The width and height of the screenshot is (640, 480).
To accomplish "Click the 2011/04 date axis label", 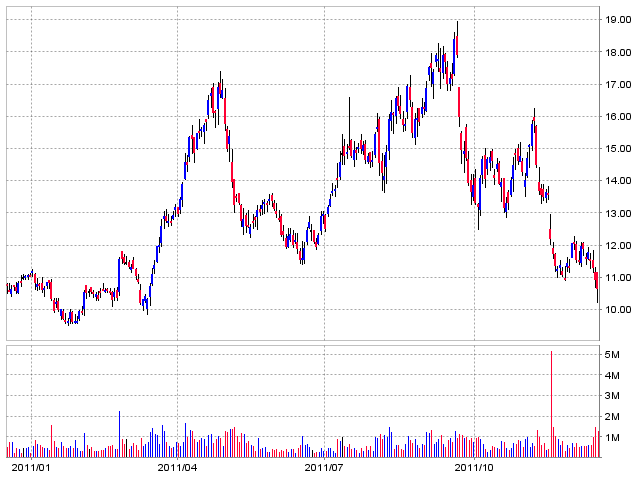I will 177,467.
